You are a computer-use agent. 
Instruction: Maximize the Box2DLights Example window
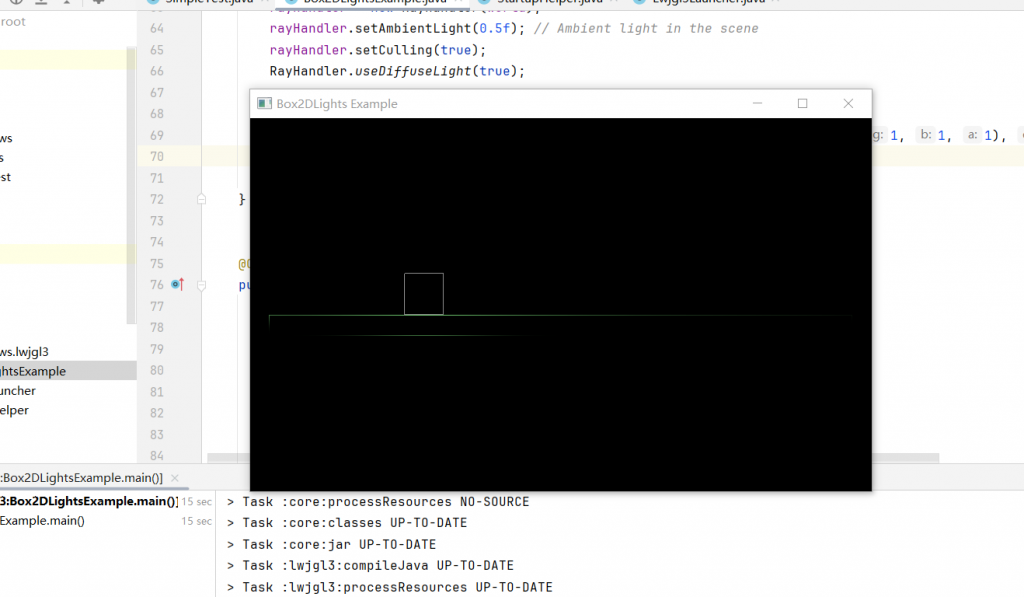802,104
